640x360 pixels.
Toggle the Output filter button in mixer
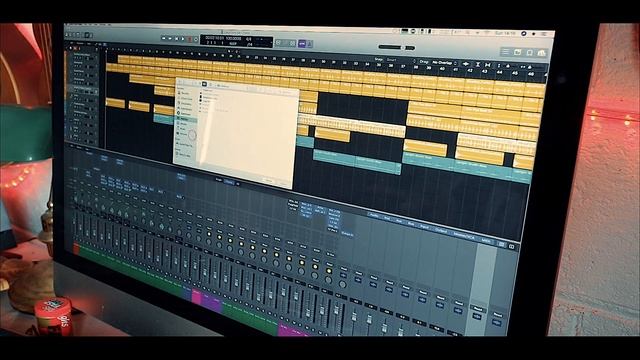441,231
